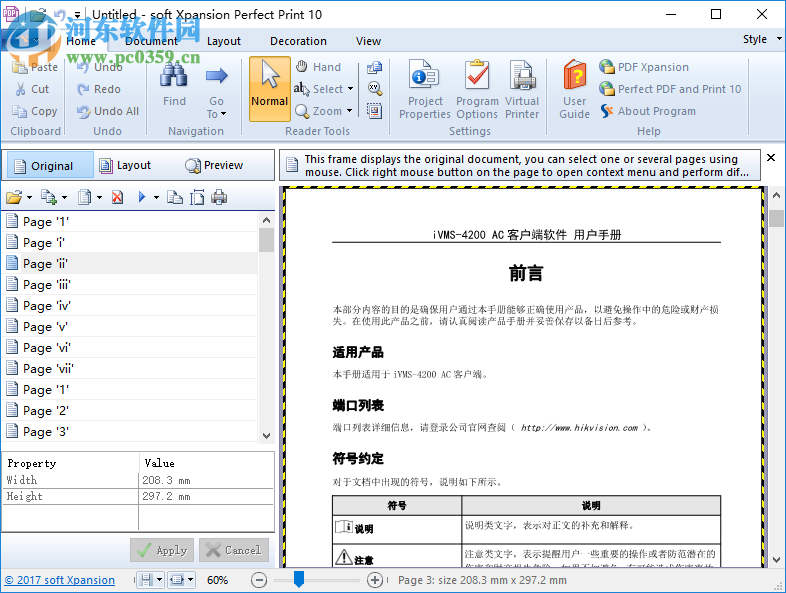The width and height of the screenshot is (786, 593).
Task: Open the User Guide
Action: click(574, 90)
